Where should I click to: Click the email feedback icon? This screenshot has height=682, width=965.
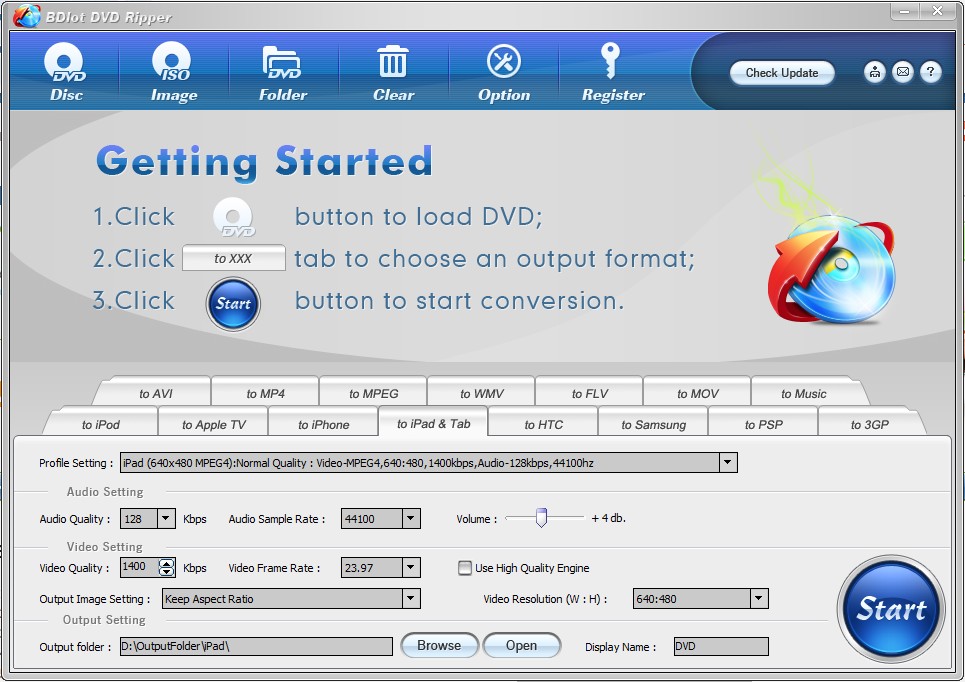pyautogui.click(x=902, y=72)
